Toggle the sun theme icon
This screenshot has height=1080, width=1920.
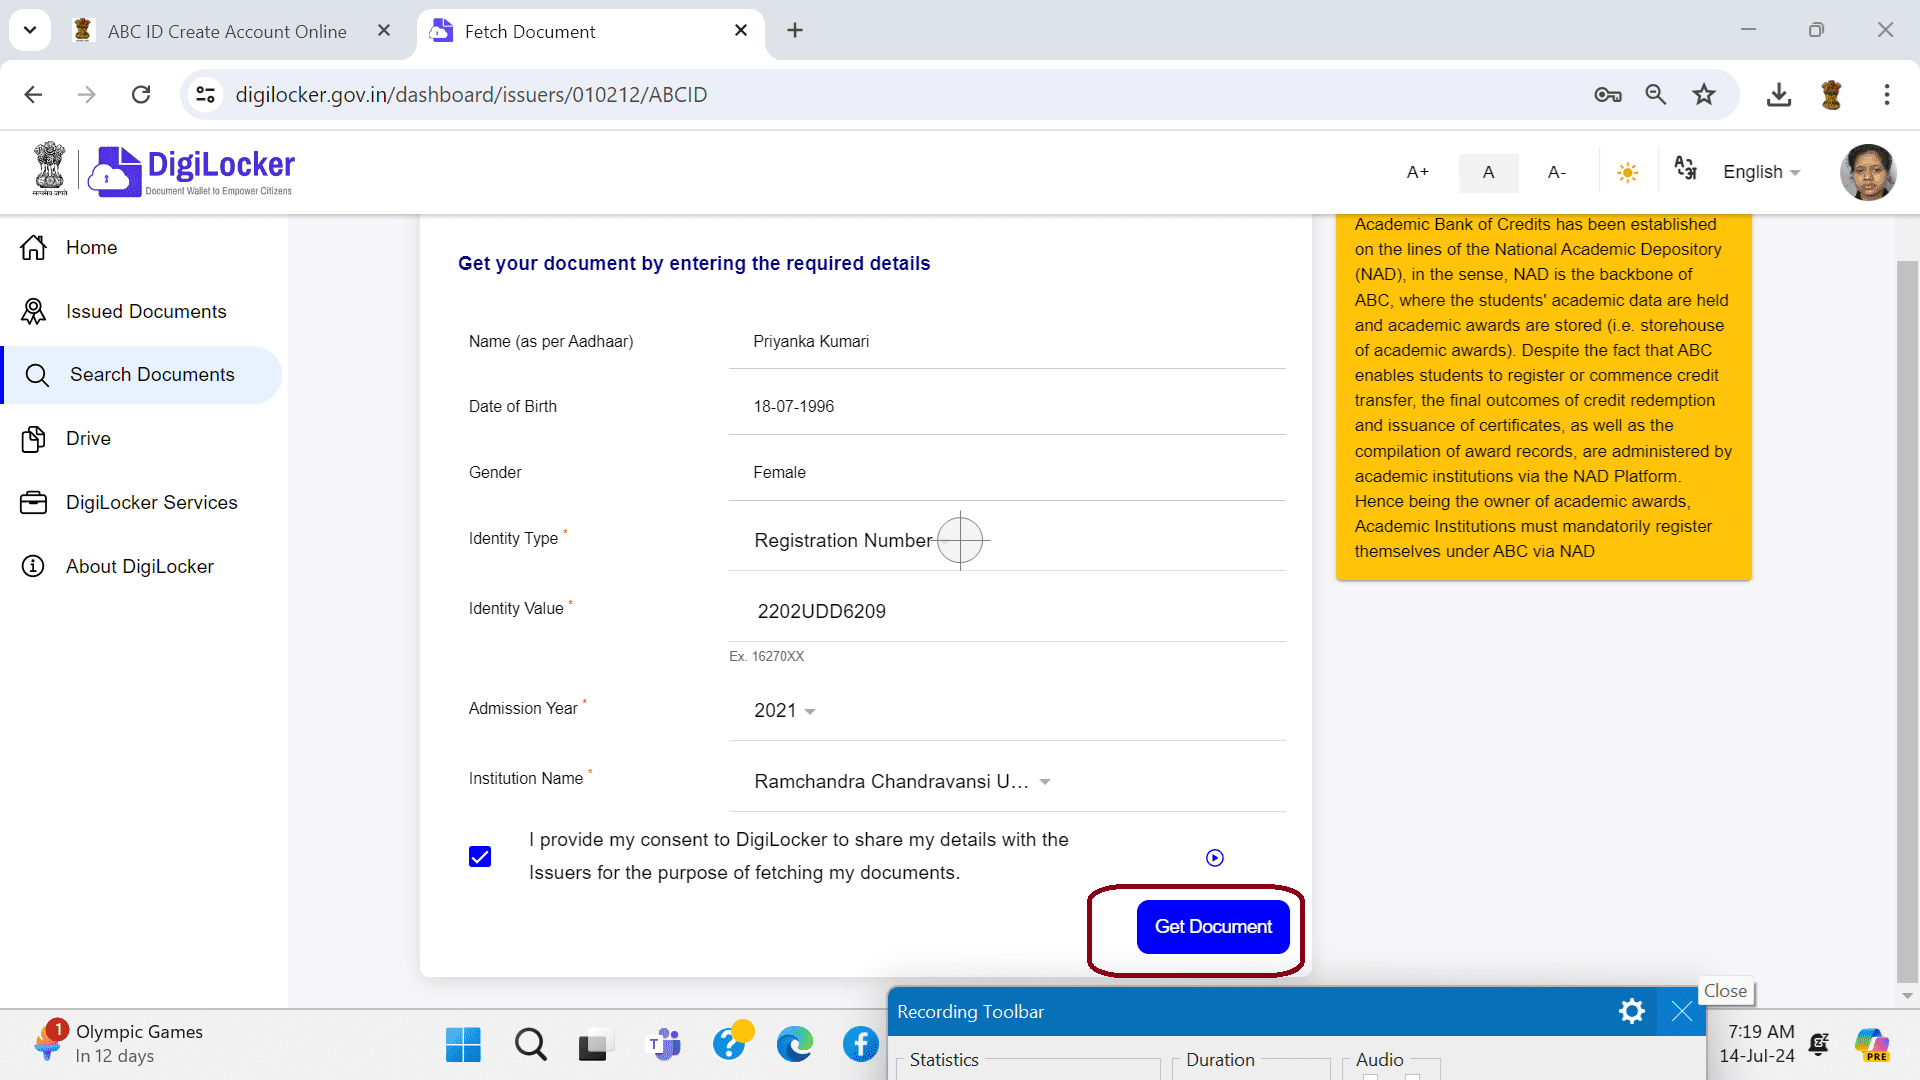pyautogui.click(x=1628, y=173)
